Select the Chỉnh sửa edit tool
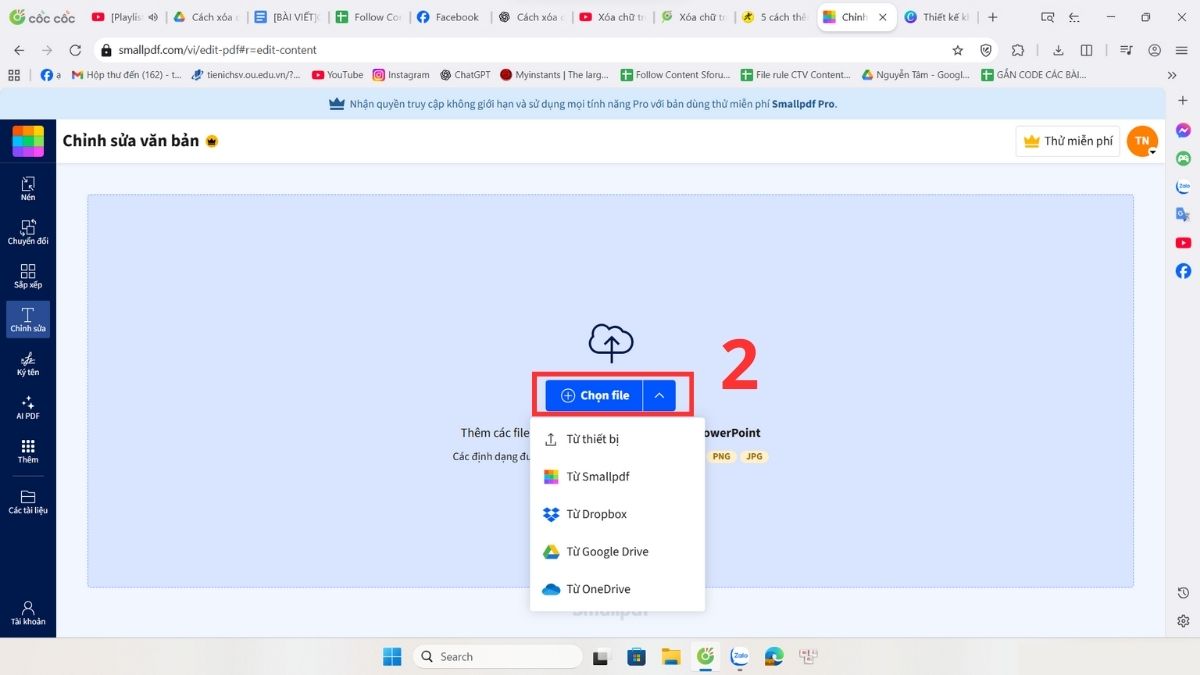This screenshot has width=1200, height=675. [x=28, y=320]
